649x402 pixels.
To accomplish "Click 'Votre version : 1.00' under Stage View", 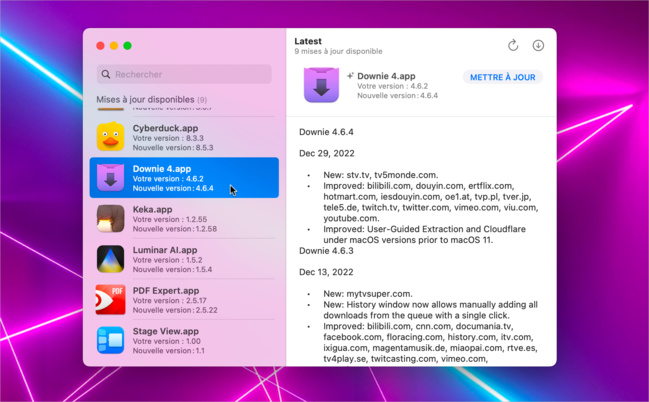I will 166,341.
